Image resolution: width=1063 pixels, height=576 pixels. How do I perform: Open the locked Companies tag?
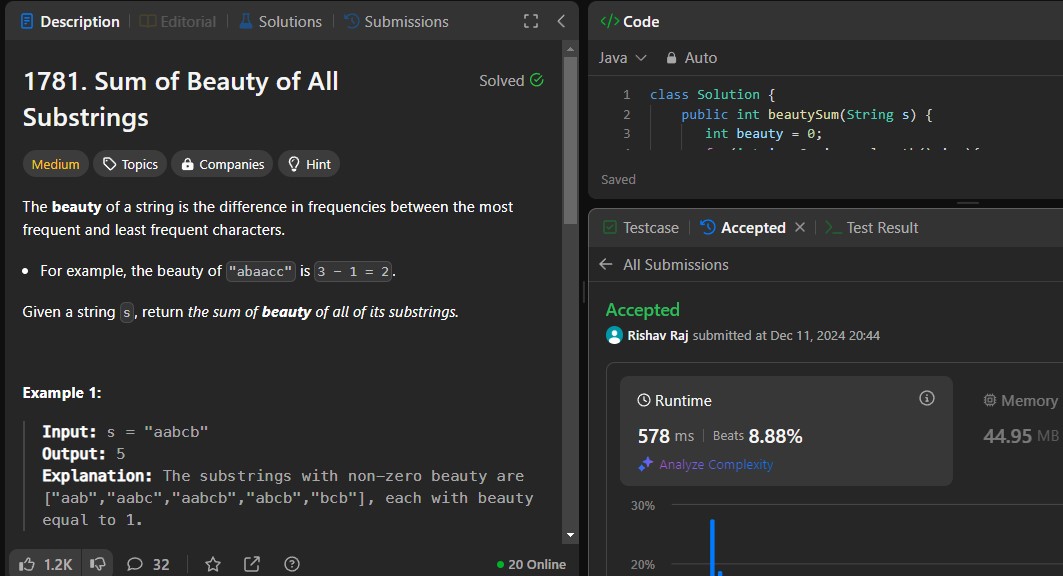[222, 164]
